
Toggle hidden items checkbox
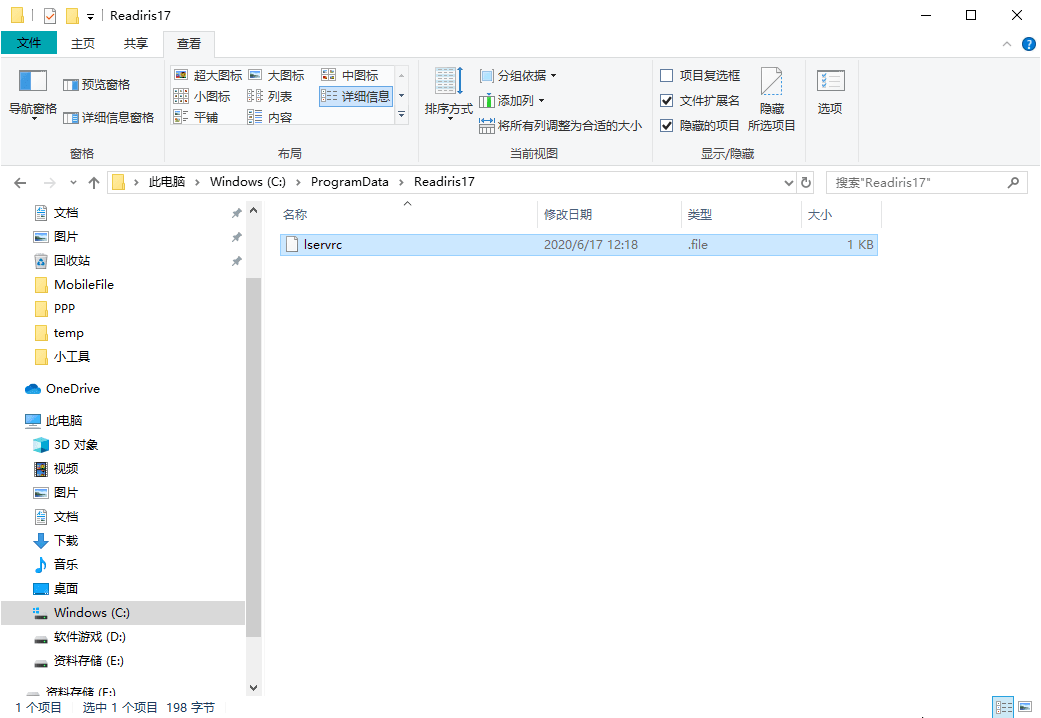(667, 126)
